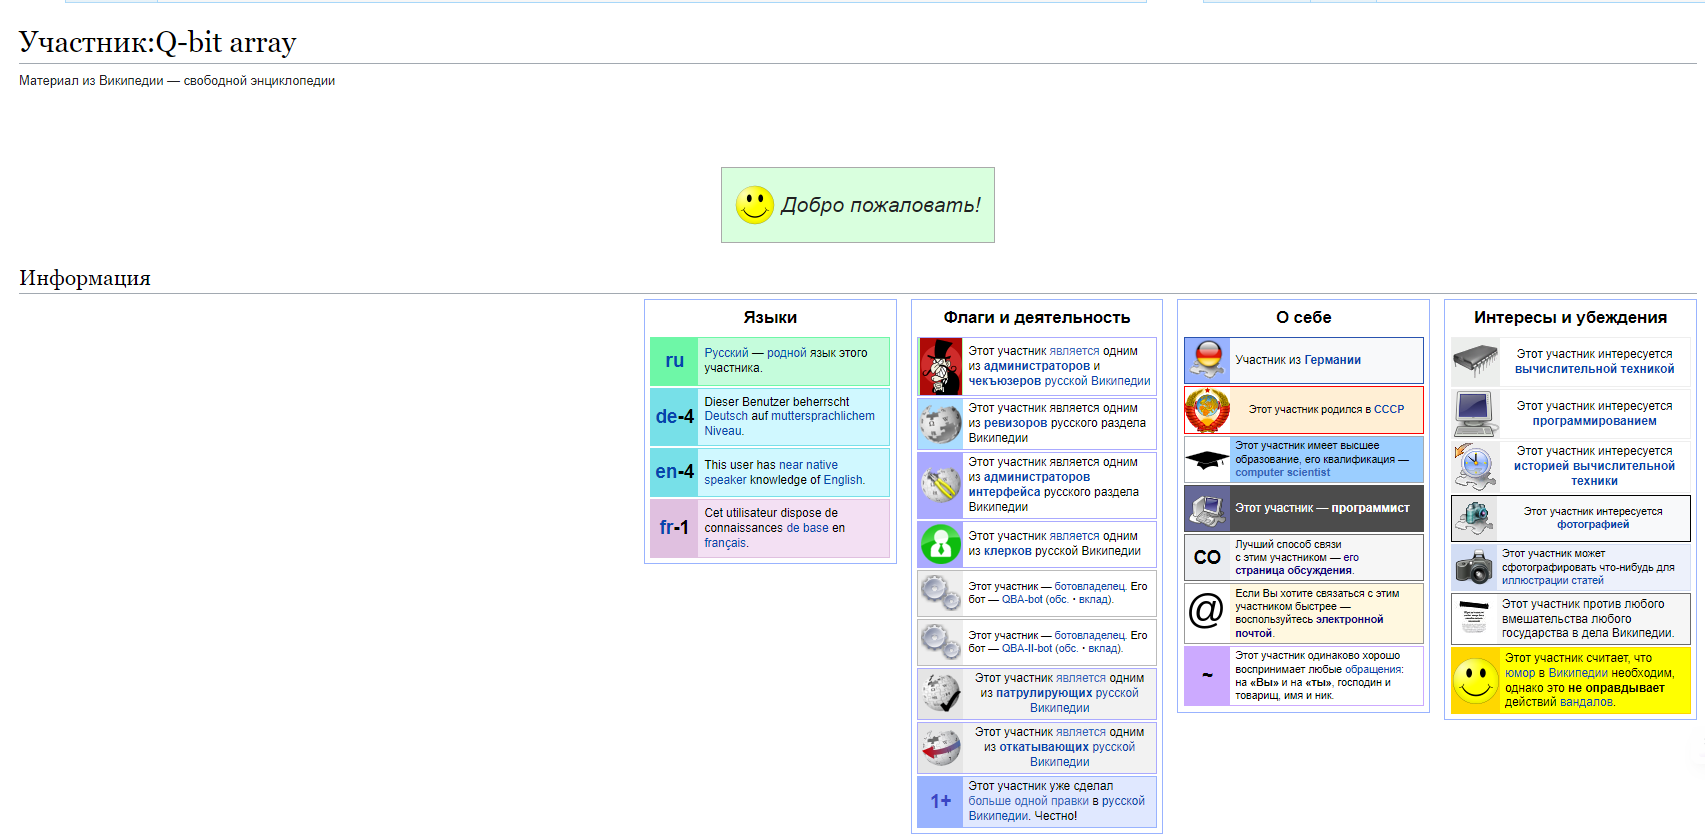Viewport: 1705px width, 836px height.
Task: Click the interface administrator tools icon
Action: (941, 484)
